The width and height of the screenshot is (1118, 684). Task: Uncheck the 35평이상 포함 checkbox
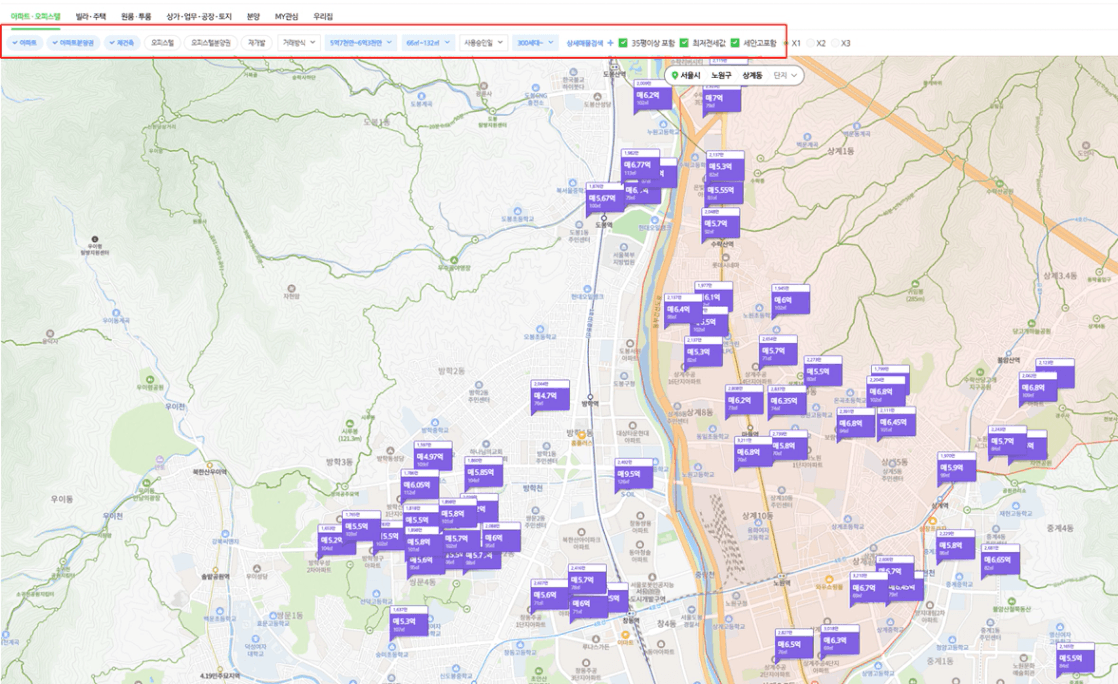point(623,43)
